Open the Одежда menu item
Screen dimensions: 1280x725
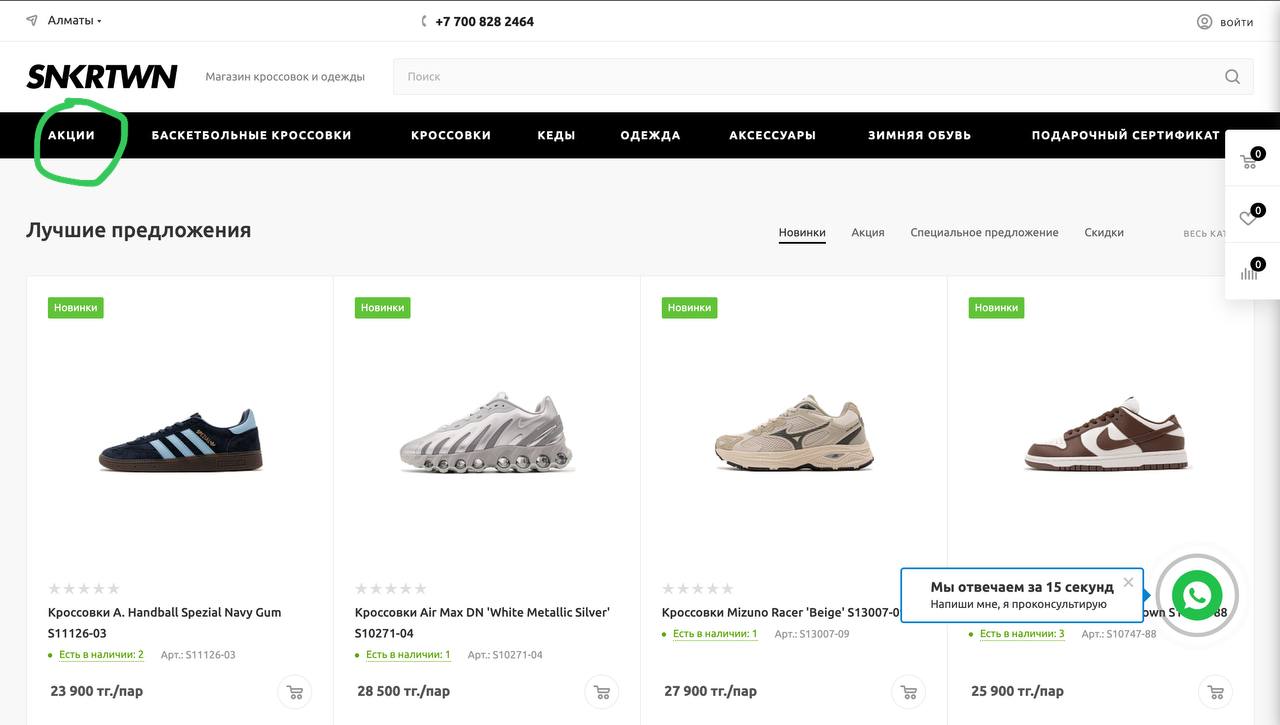click(x=650, y=135)
